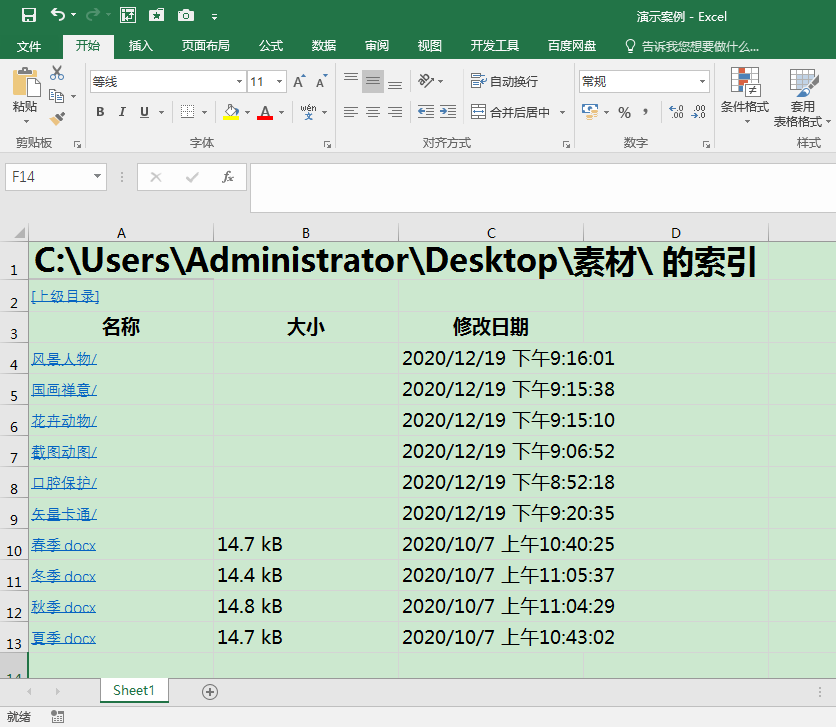Expand the font color dropdown arrow
Viewport: 836px width, 727px height.
pyautogui.click(x=281, y=112)
